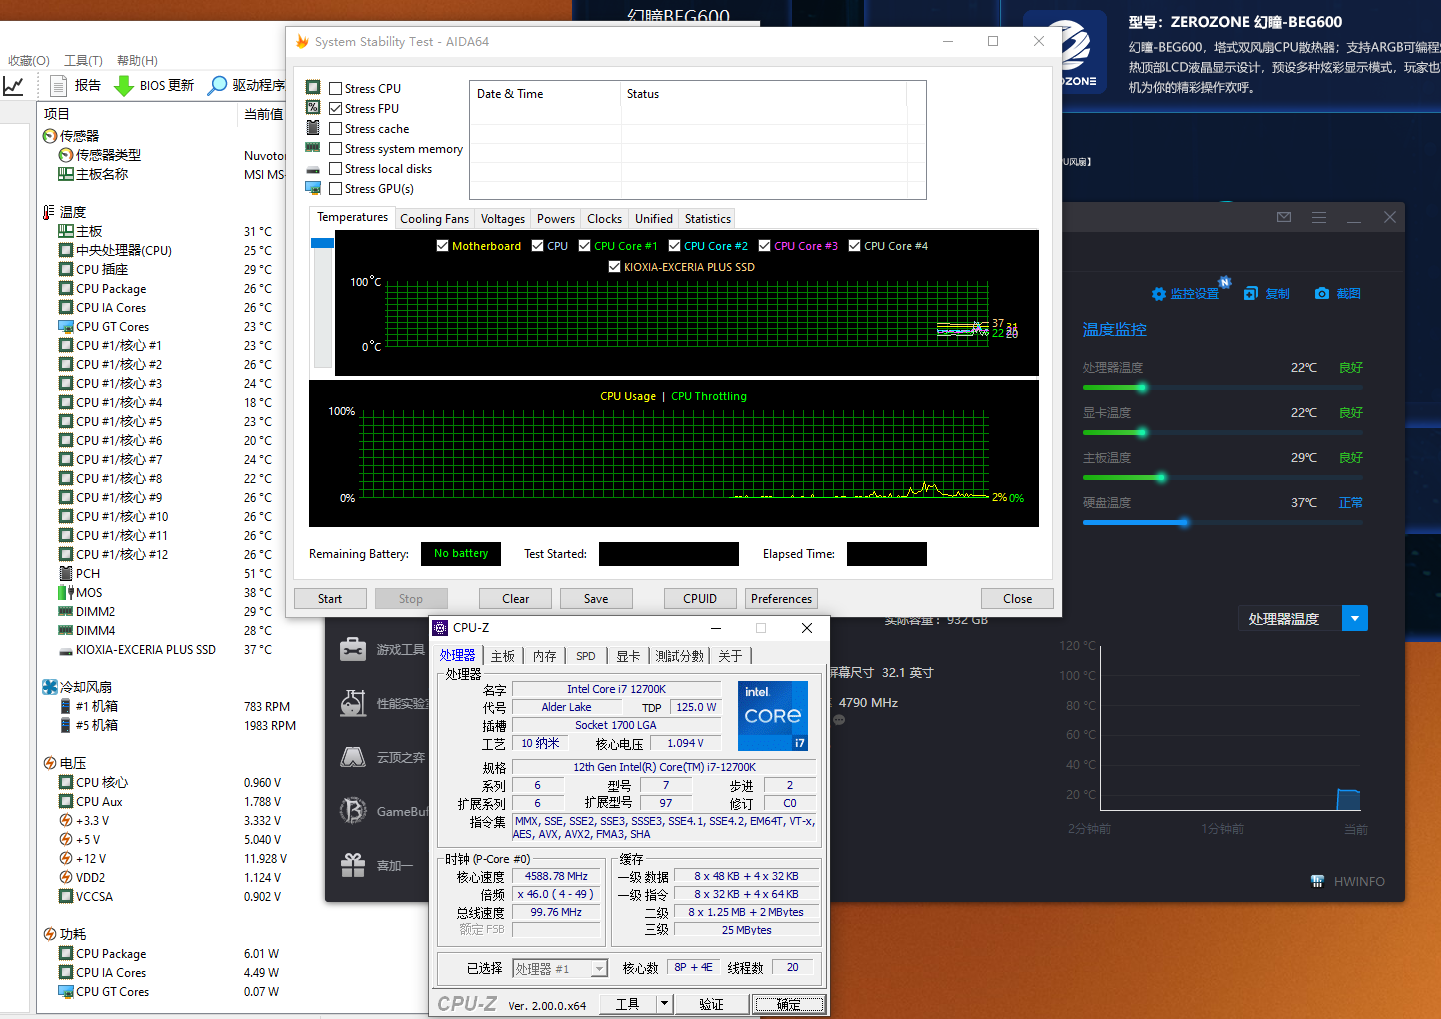Click the Save button

click(x=596, y=599)
